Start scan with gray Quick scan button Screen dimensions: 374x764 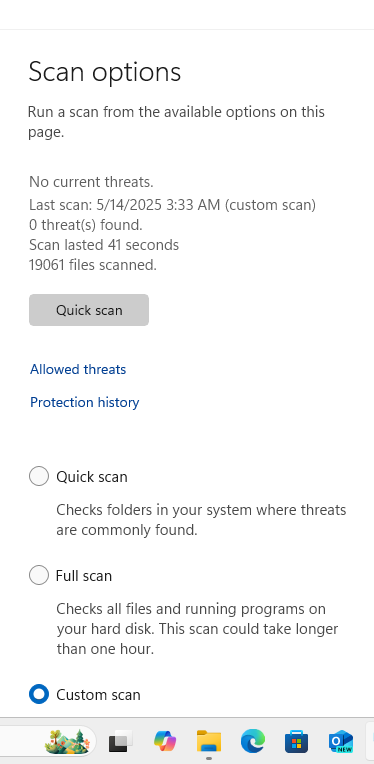[89, 310]
